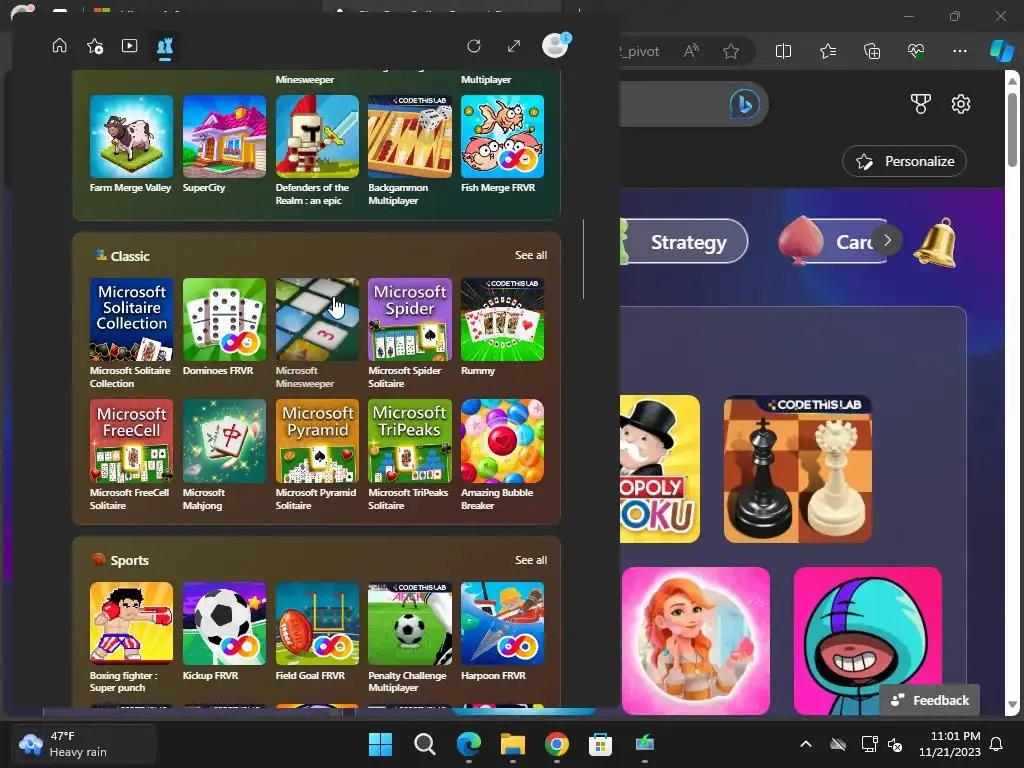This screenshot has height=768, width=1024.
Task: Expand the games panel to full view
Action: [x=514, y=46]
